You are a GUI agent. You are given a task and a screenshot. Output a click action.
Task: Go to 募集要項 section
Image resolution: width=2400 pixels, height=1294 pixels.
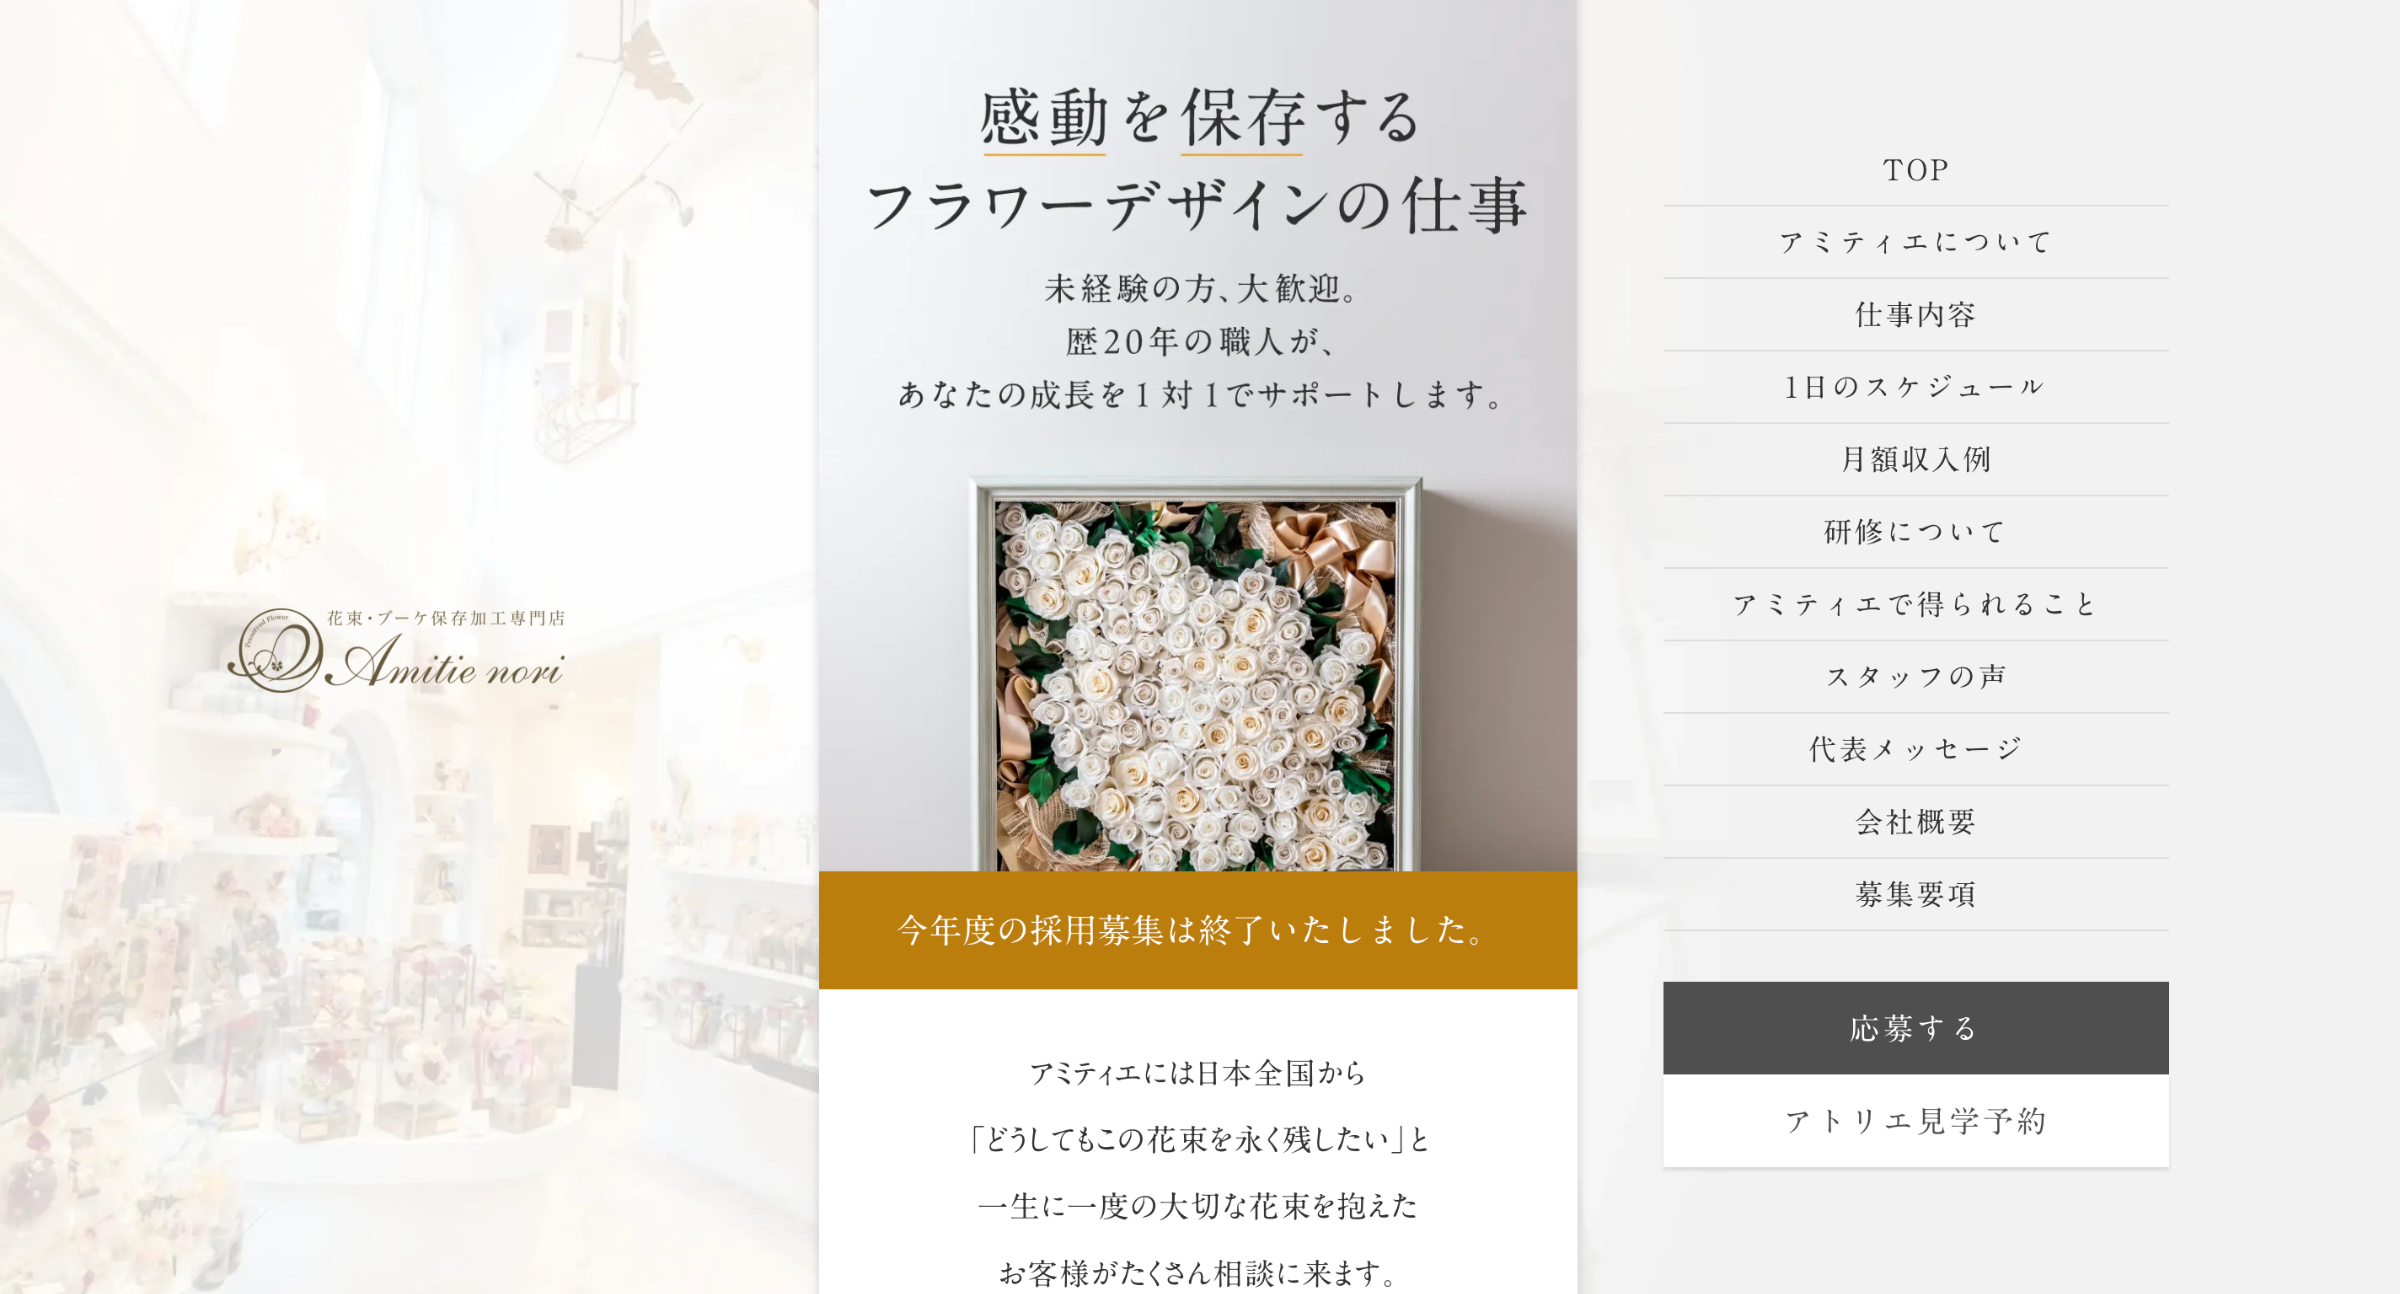pos(1915,894)
